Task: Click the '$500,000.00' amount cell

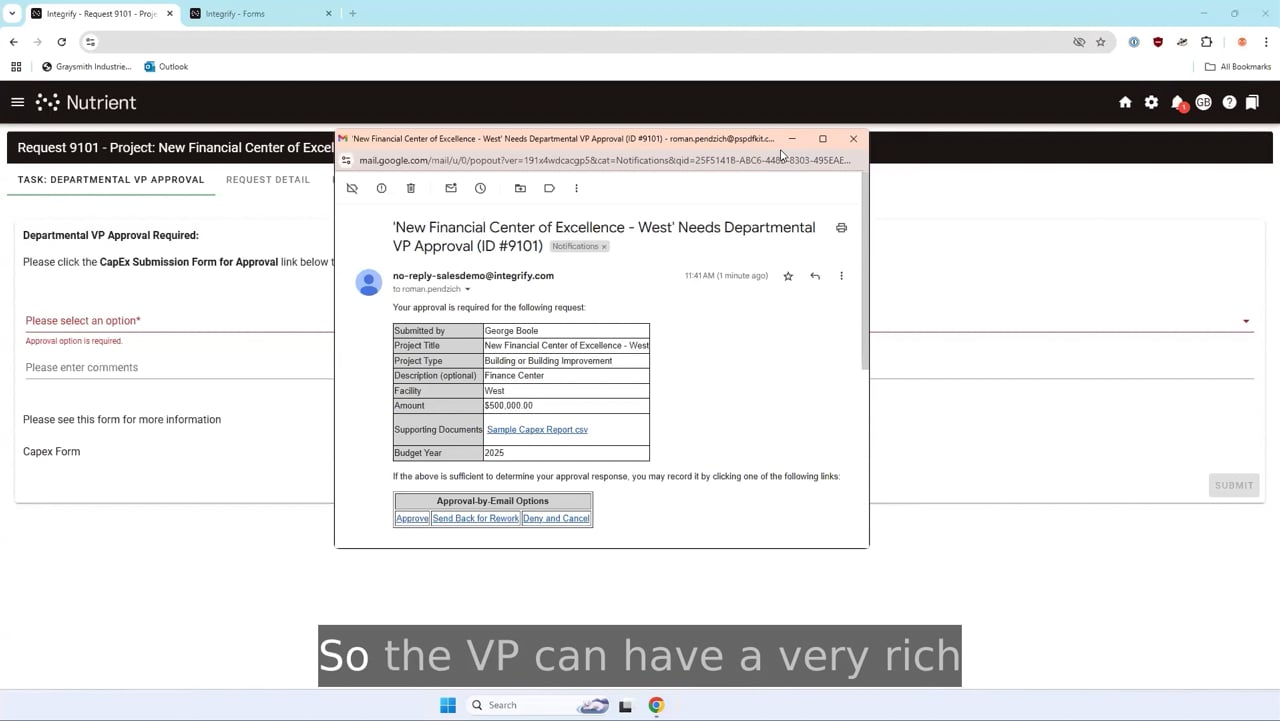Action: coord(566,406)
